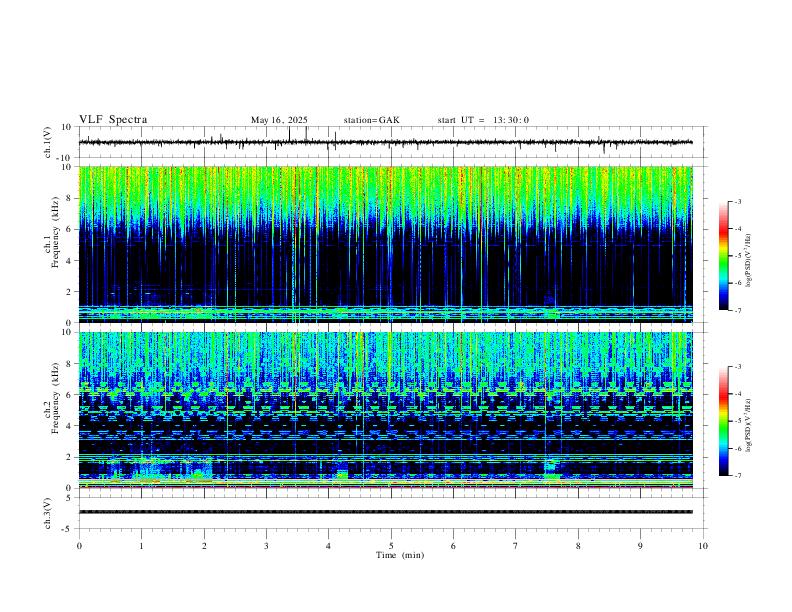Click the time axis tick label "9"

[640, 546]
